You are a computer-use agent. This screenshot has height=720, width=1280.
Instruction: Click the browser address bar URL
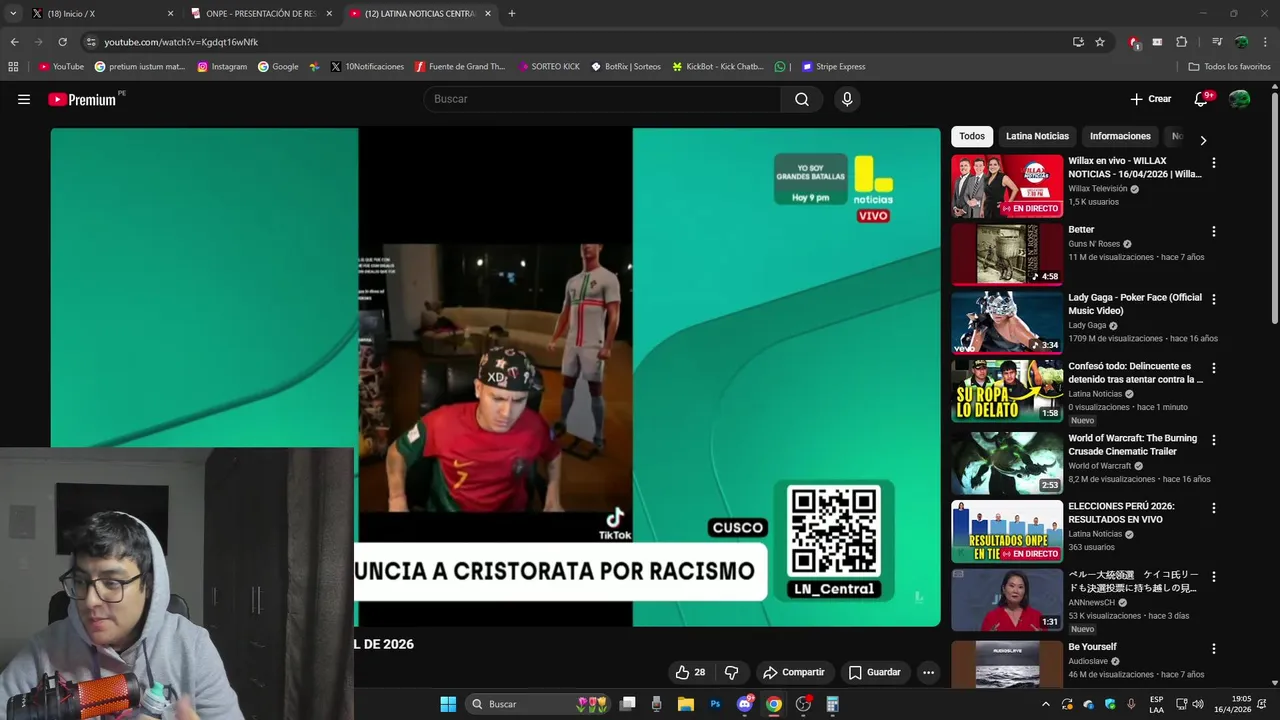tap(181, 42)
